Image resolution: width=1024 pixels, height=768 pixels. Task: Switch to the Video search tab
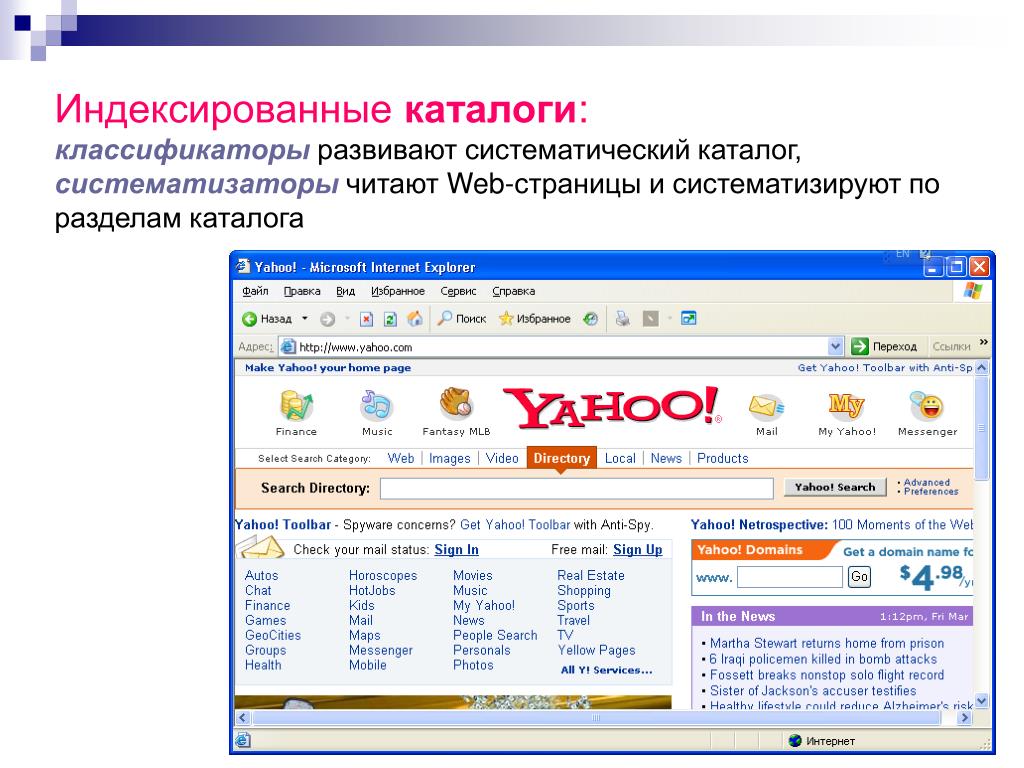coord(502,458)
